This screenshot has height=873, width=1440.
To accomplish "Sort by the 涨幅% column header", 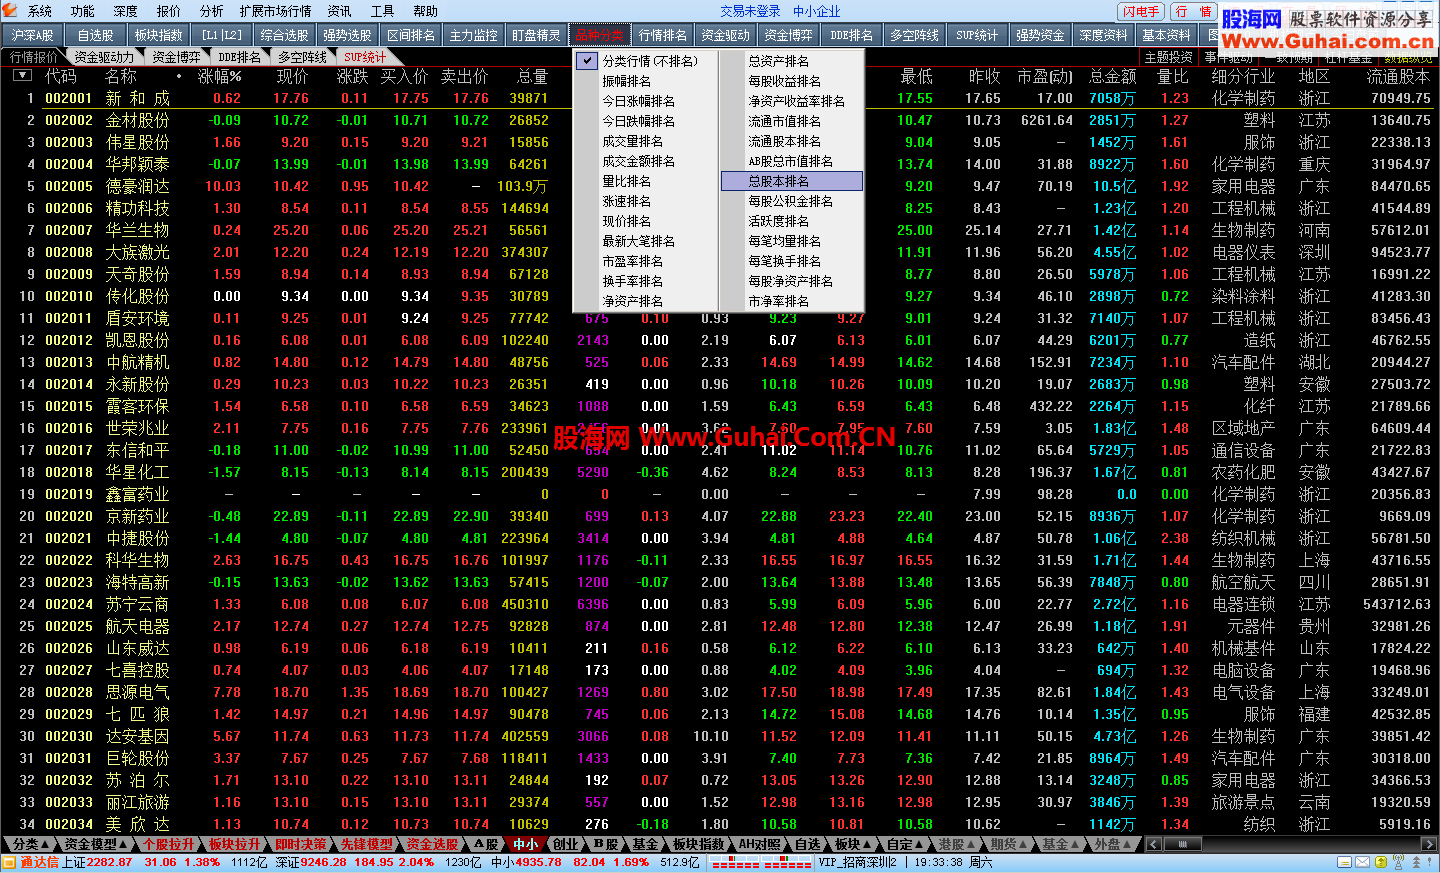I will [219, 76].
